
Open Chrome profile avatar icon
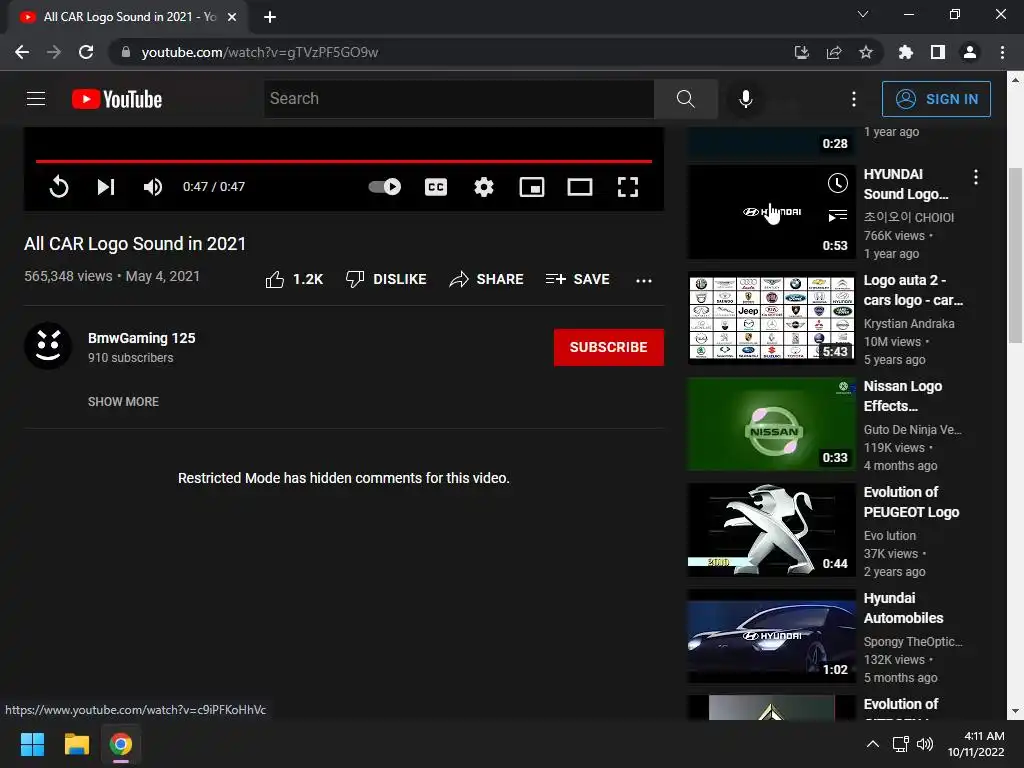coord(970,52)
